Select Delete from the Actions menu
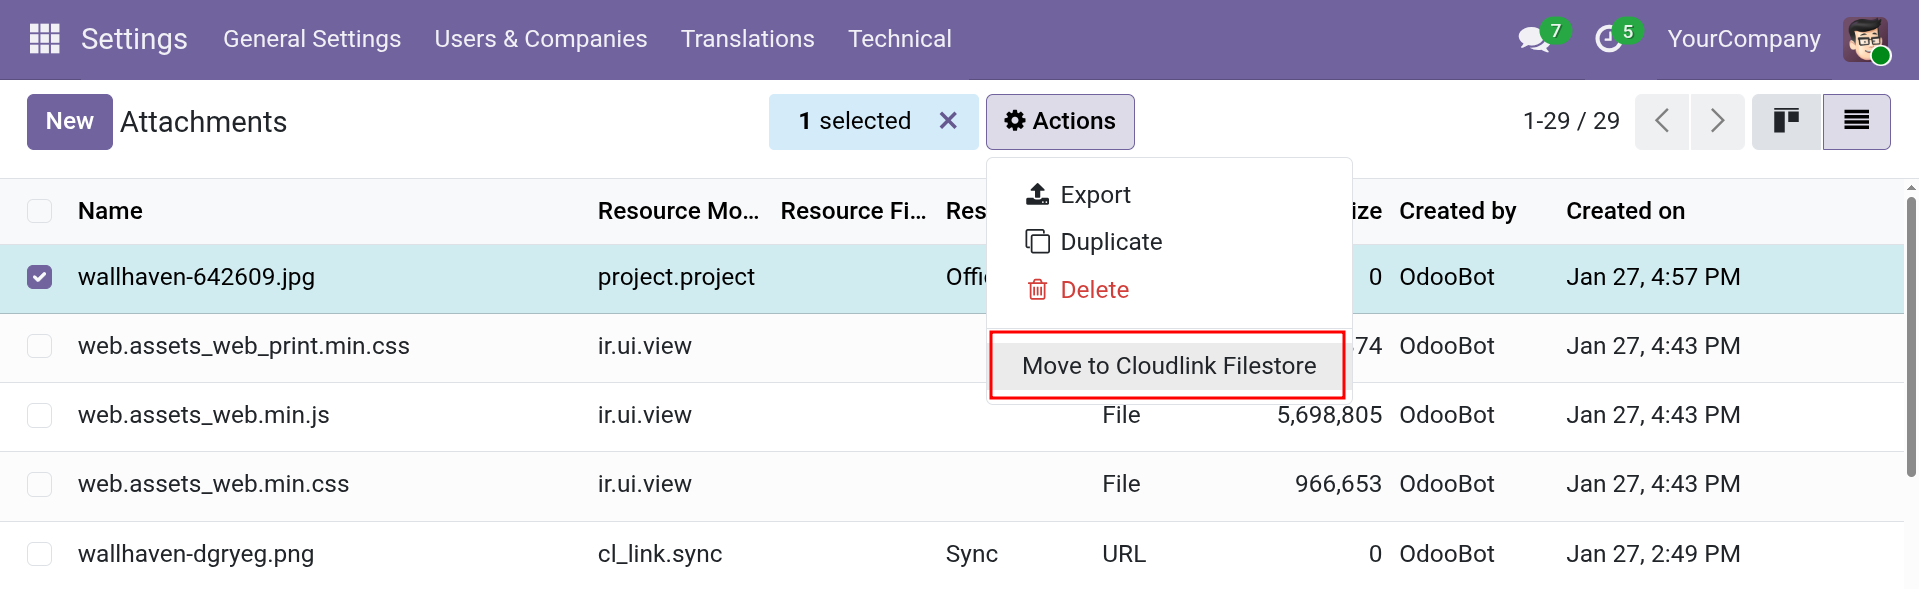 1094,290
